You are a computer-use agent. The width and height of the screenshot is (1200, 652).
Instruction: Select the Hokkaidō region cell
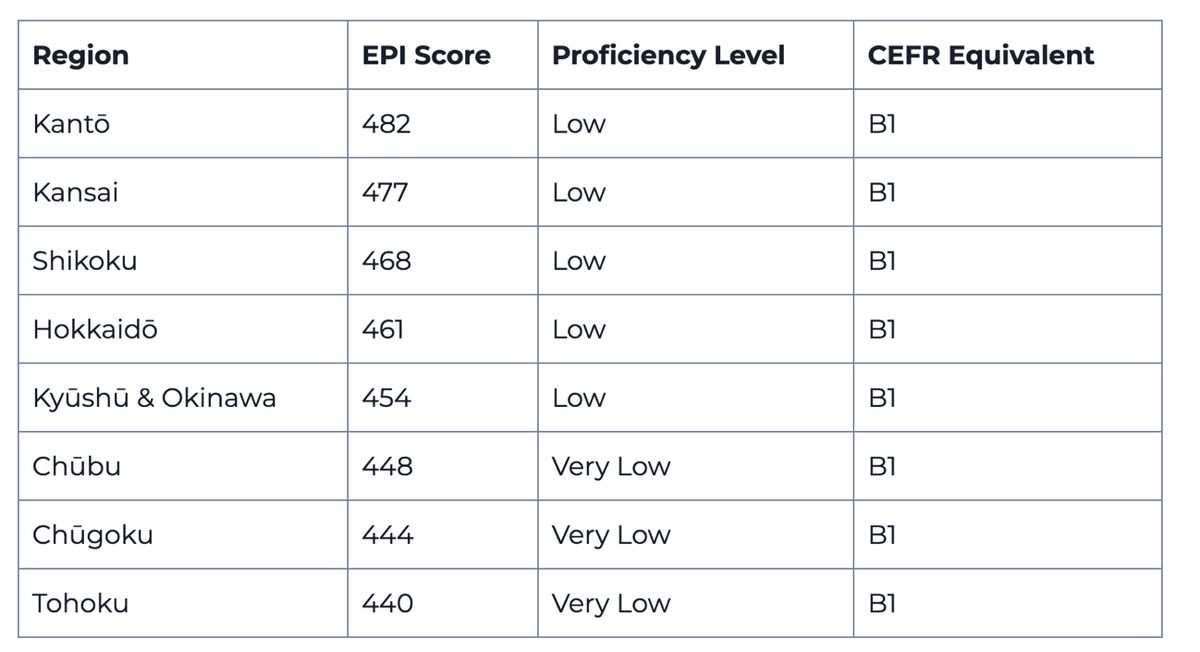(x=95, y=329)
